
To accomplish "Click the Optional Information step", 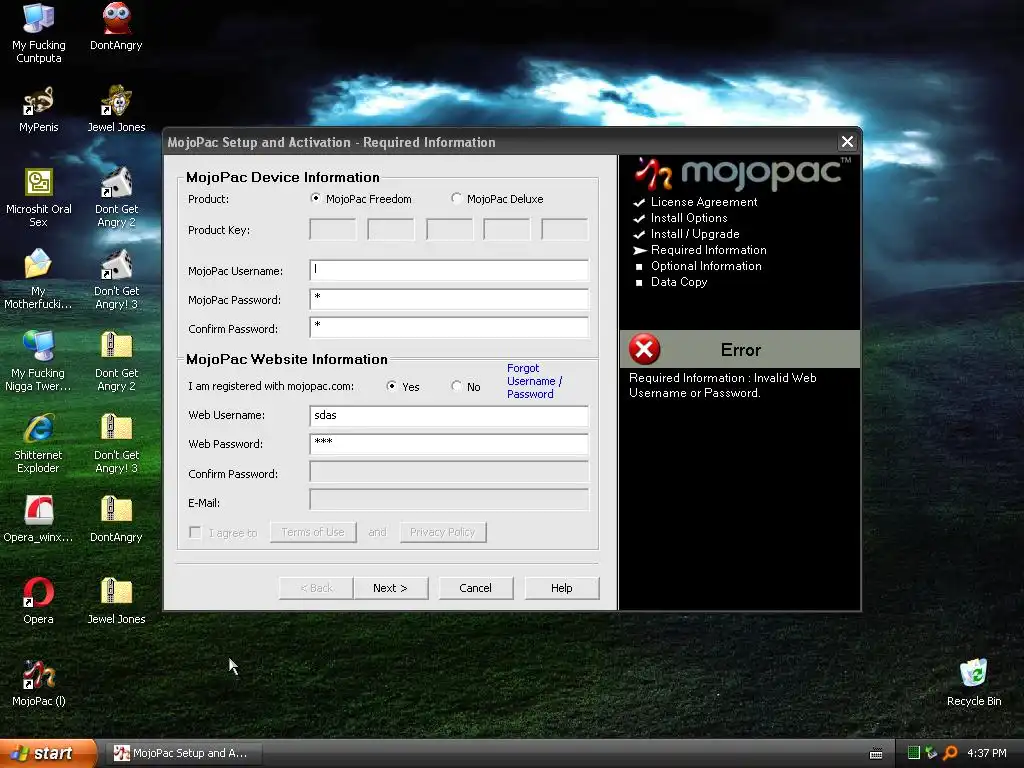I will [x=705, y=266].
